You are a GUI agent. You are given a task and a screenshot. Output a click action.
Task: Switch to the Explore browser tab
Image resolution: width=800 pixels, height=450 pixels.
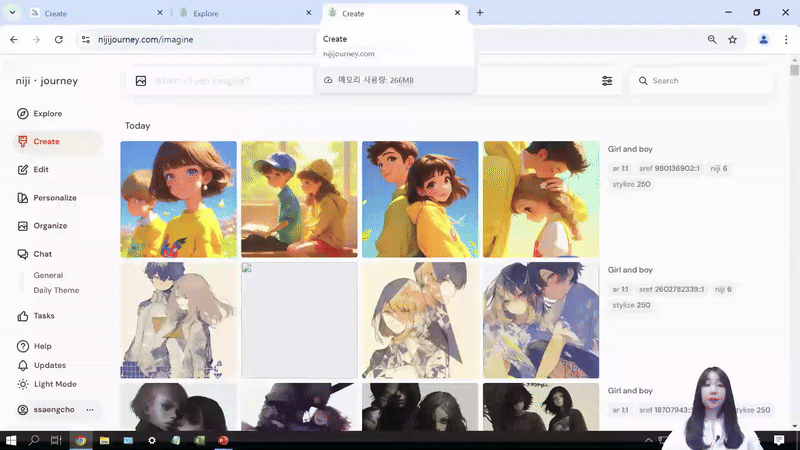(x=240, y=13)
